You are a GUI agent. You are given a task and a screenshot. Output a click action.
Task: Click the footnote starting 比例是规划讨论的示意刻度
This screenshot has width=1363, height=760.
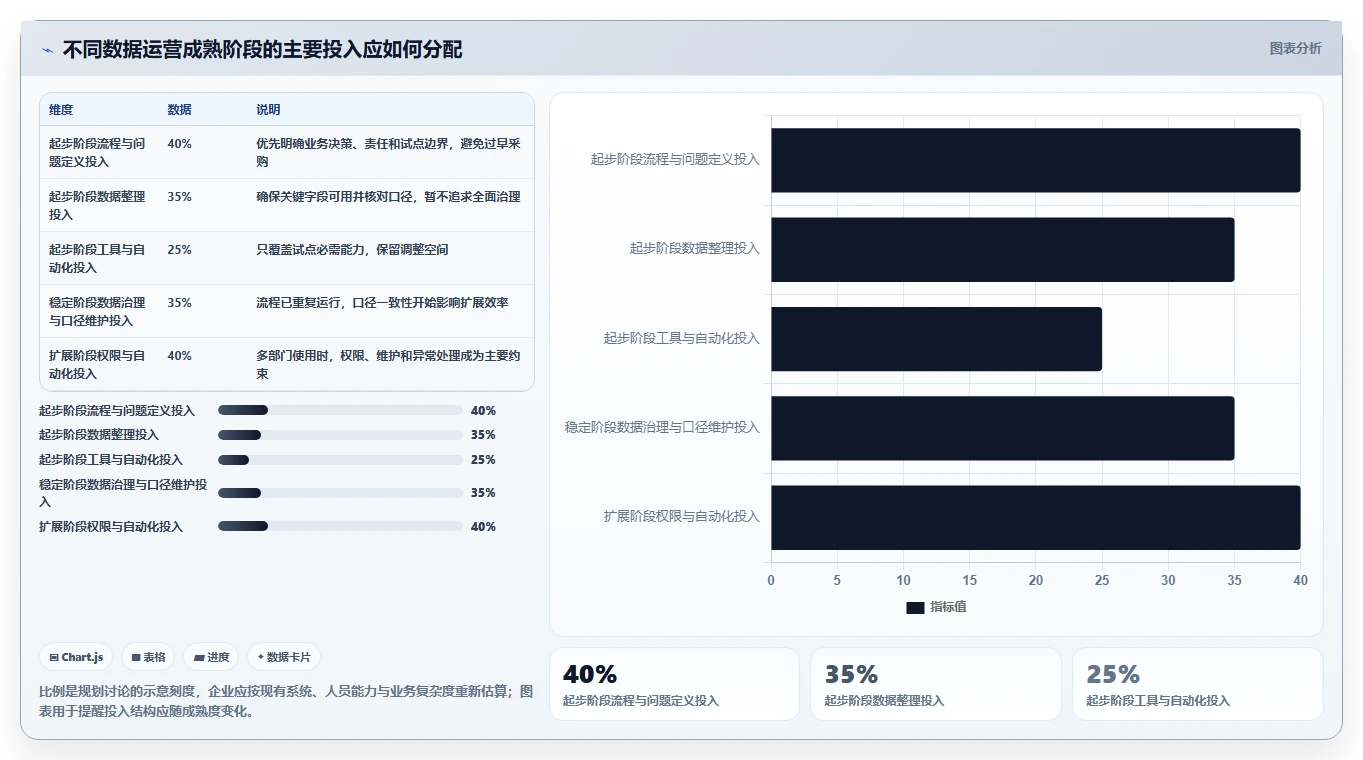(286, 701)
